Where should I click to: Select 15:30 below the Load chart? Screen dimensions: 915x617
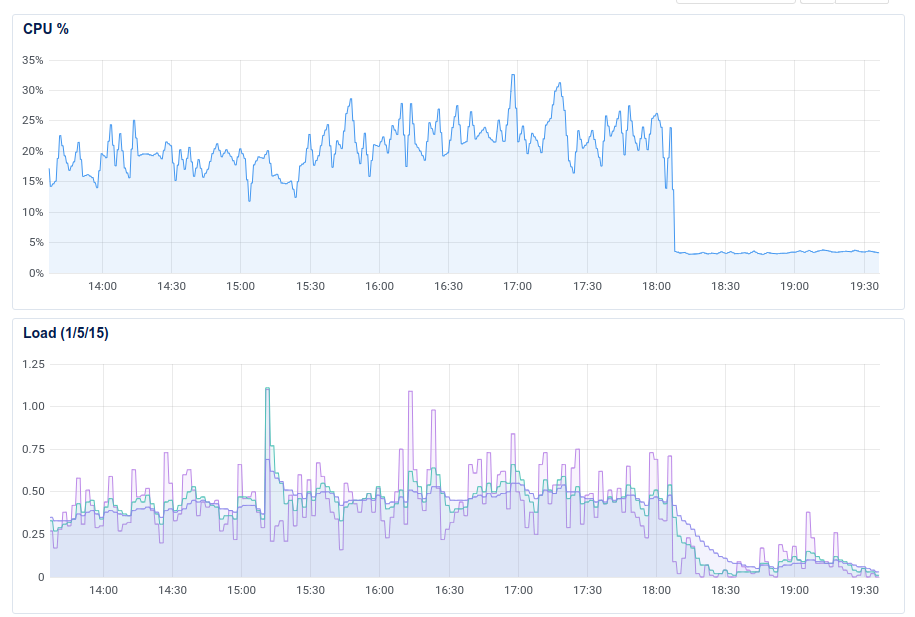tap(310, 590)
